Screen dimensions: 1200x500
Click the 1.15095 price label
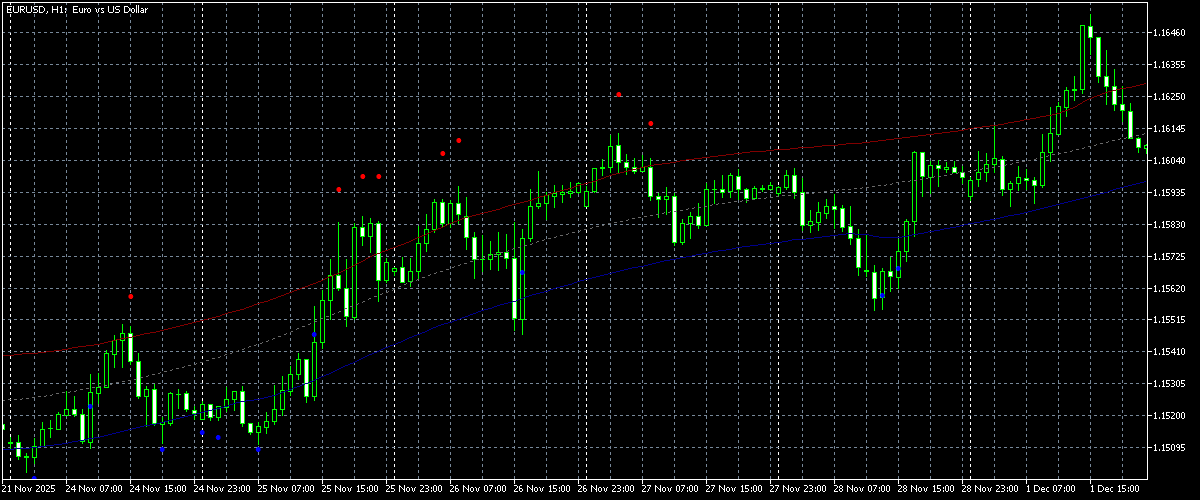pos(1169,447)
